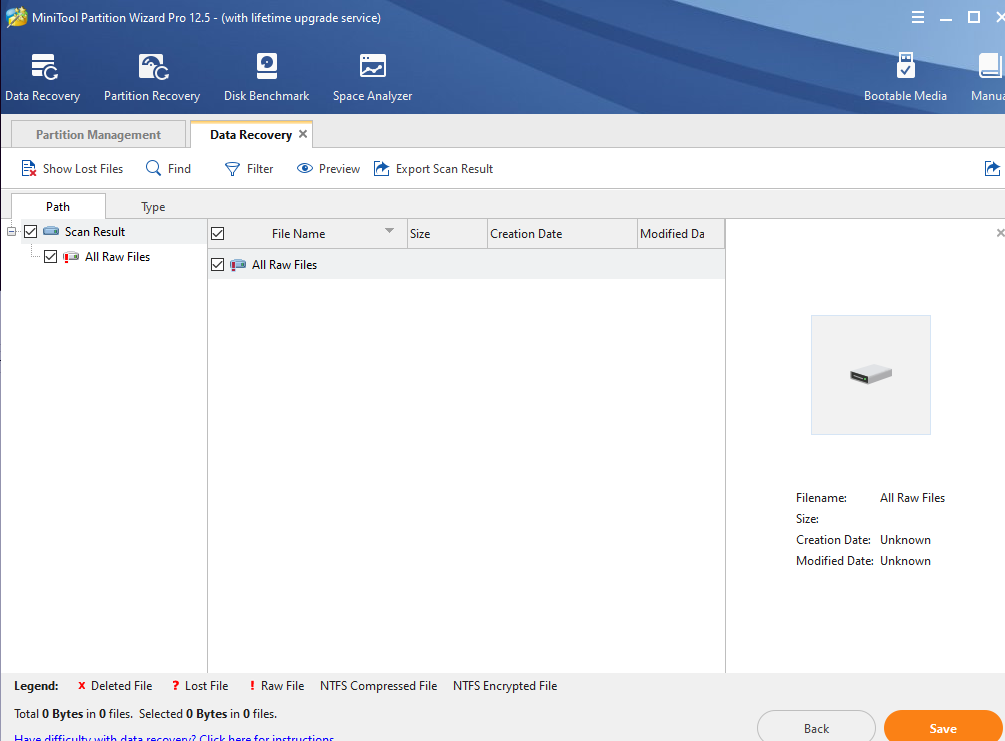Click the drive thumbnail in the preview pane
Viewport: 1005px width, 741px height.
pos(870,375)
